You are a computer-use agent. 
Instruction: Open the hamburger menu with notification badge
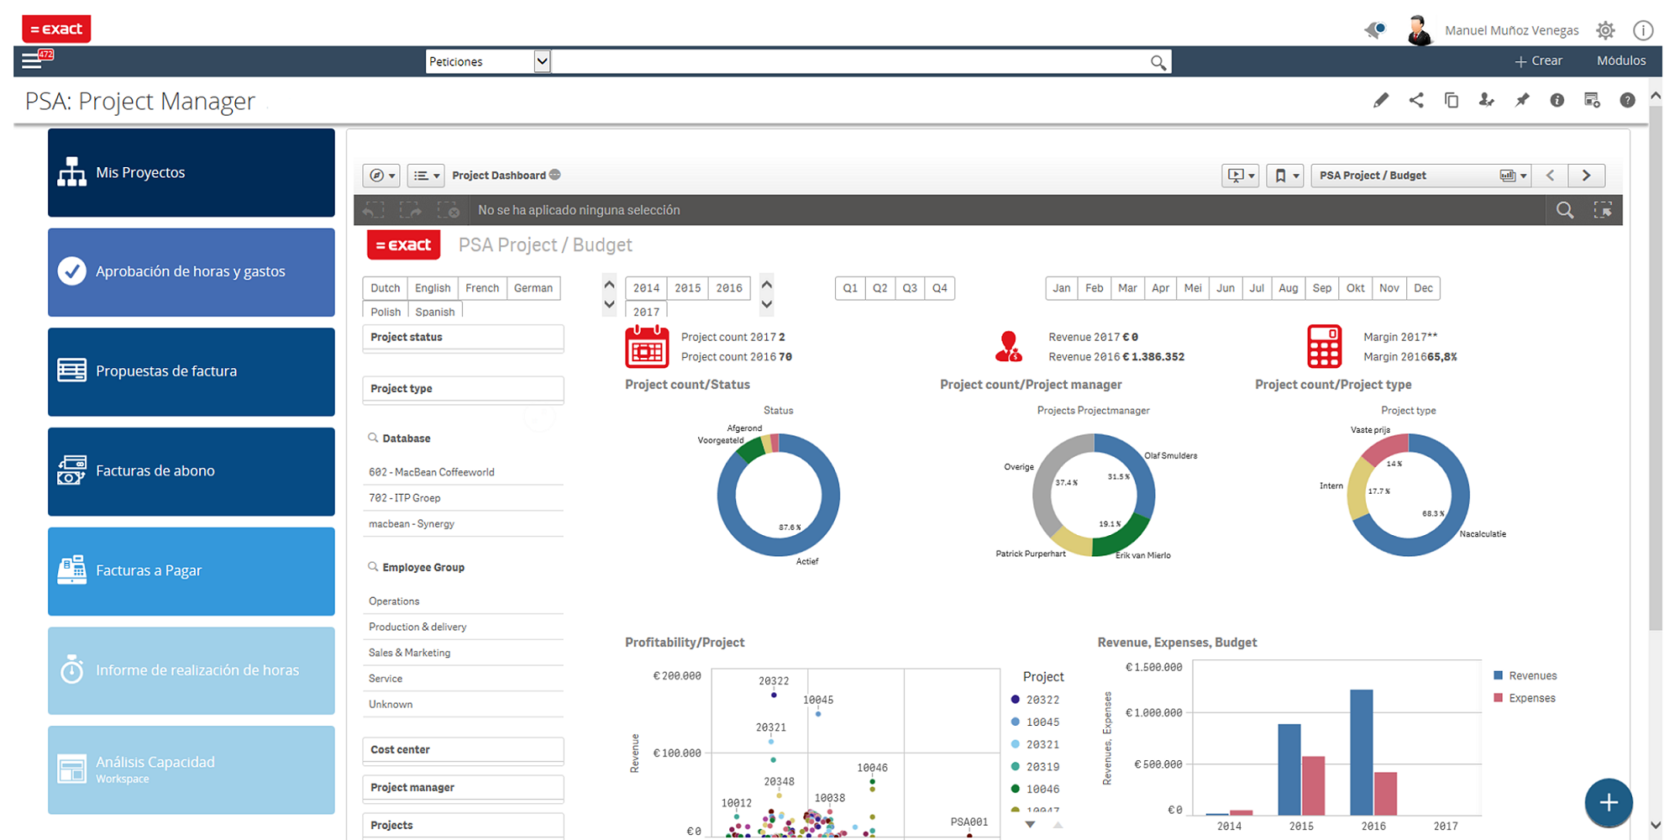pos(36,60)
